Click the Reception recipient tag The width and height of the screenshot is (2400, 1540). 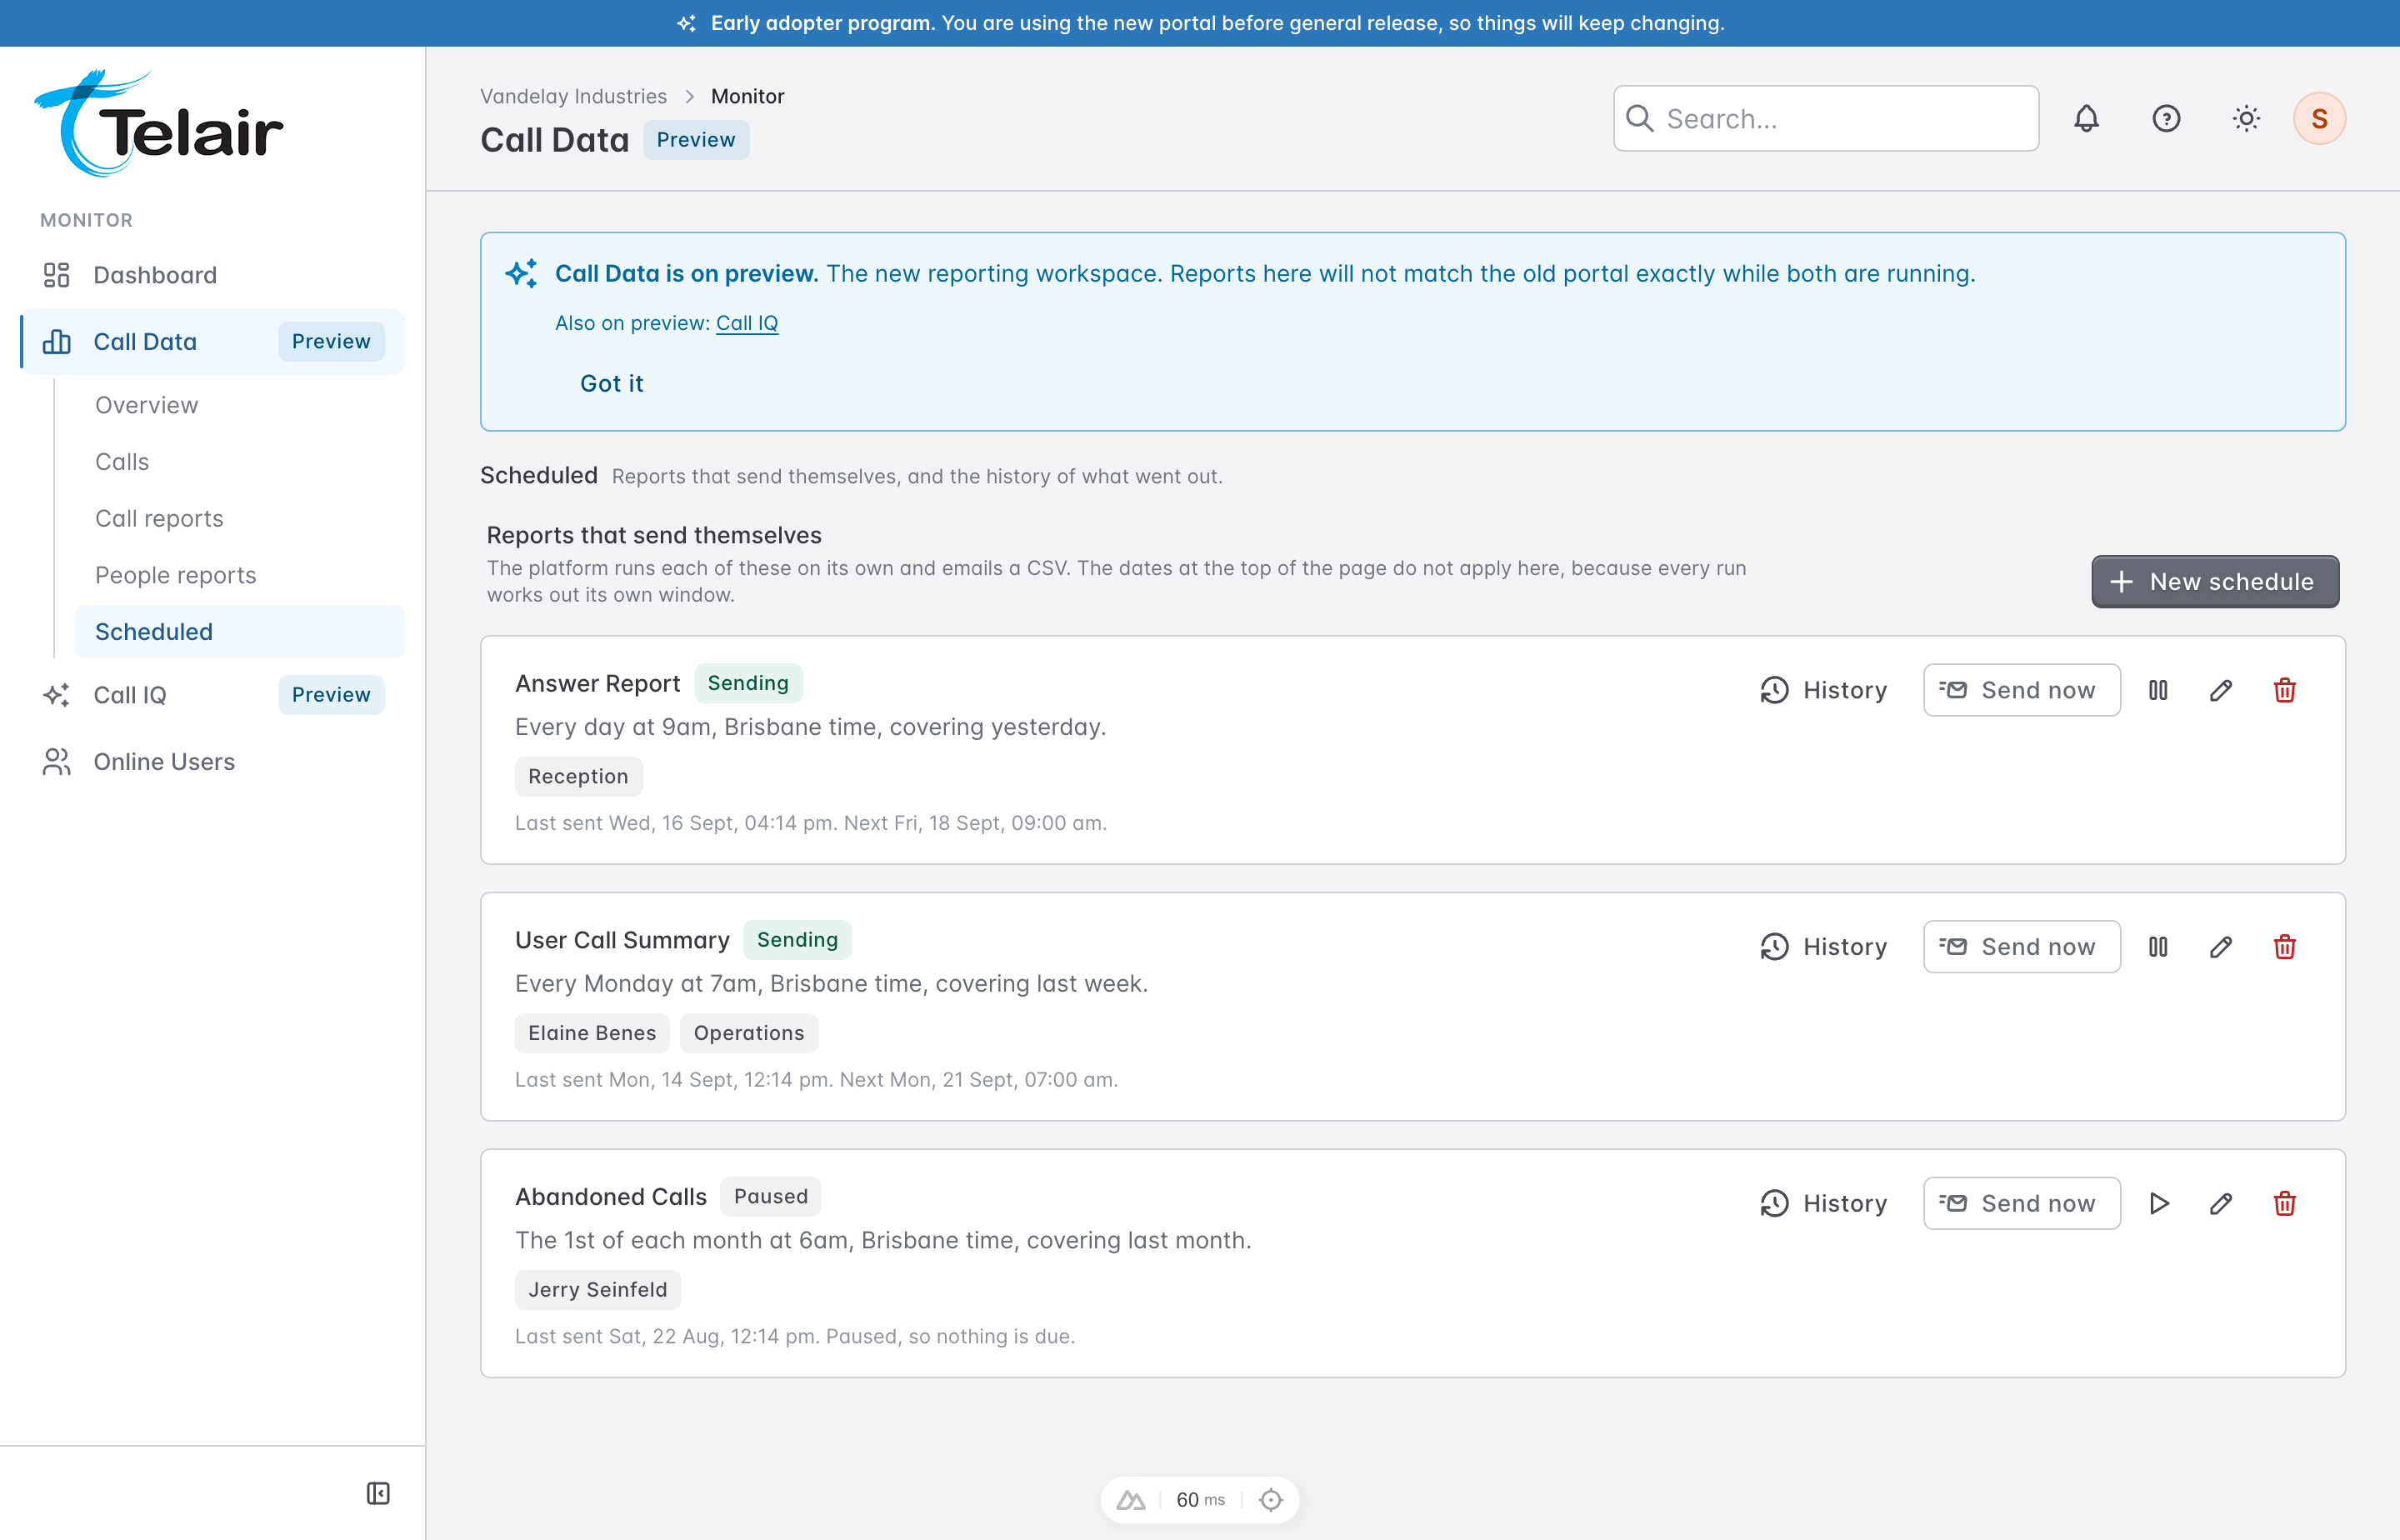click(578, 777)
